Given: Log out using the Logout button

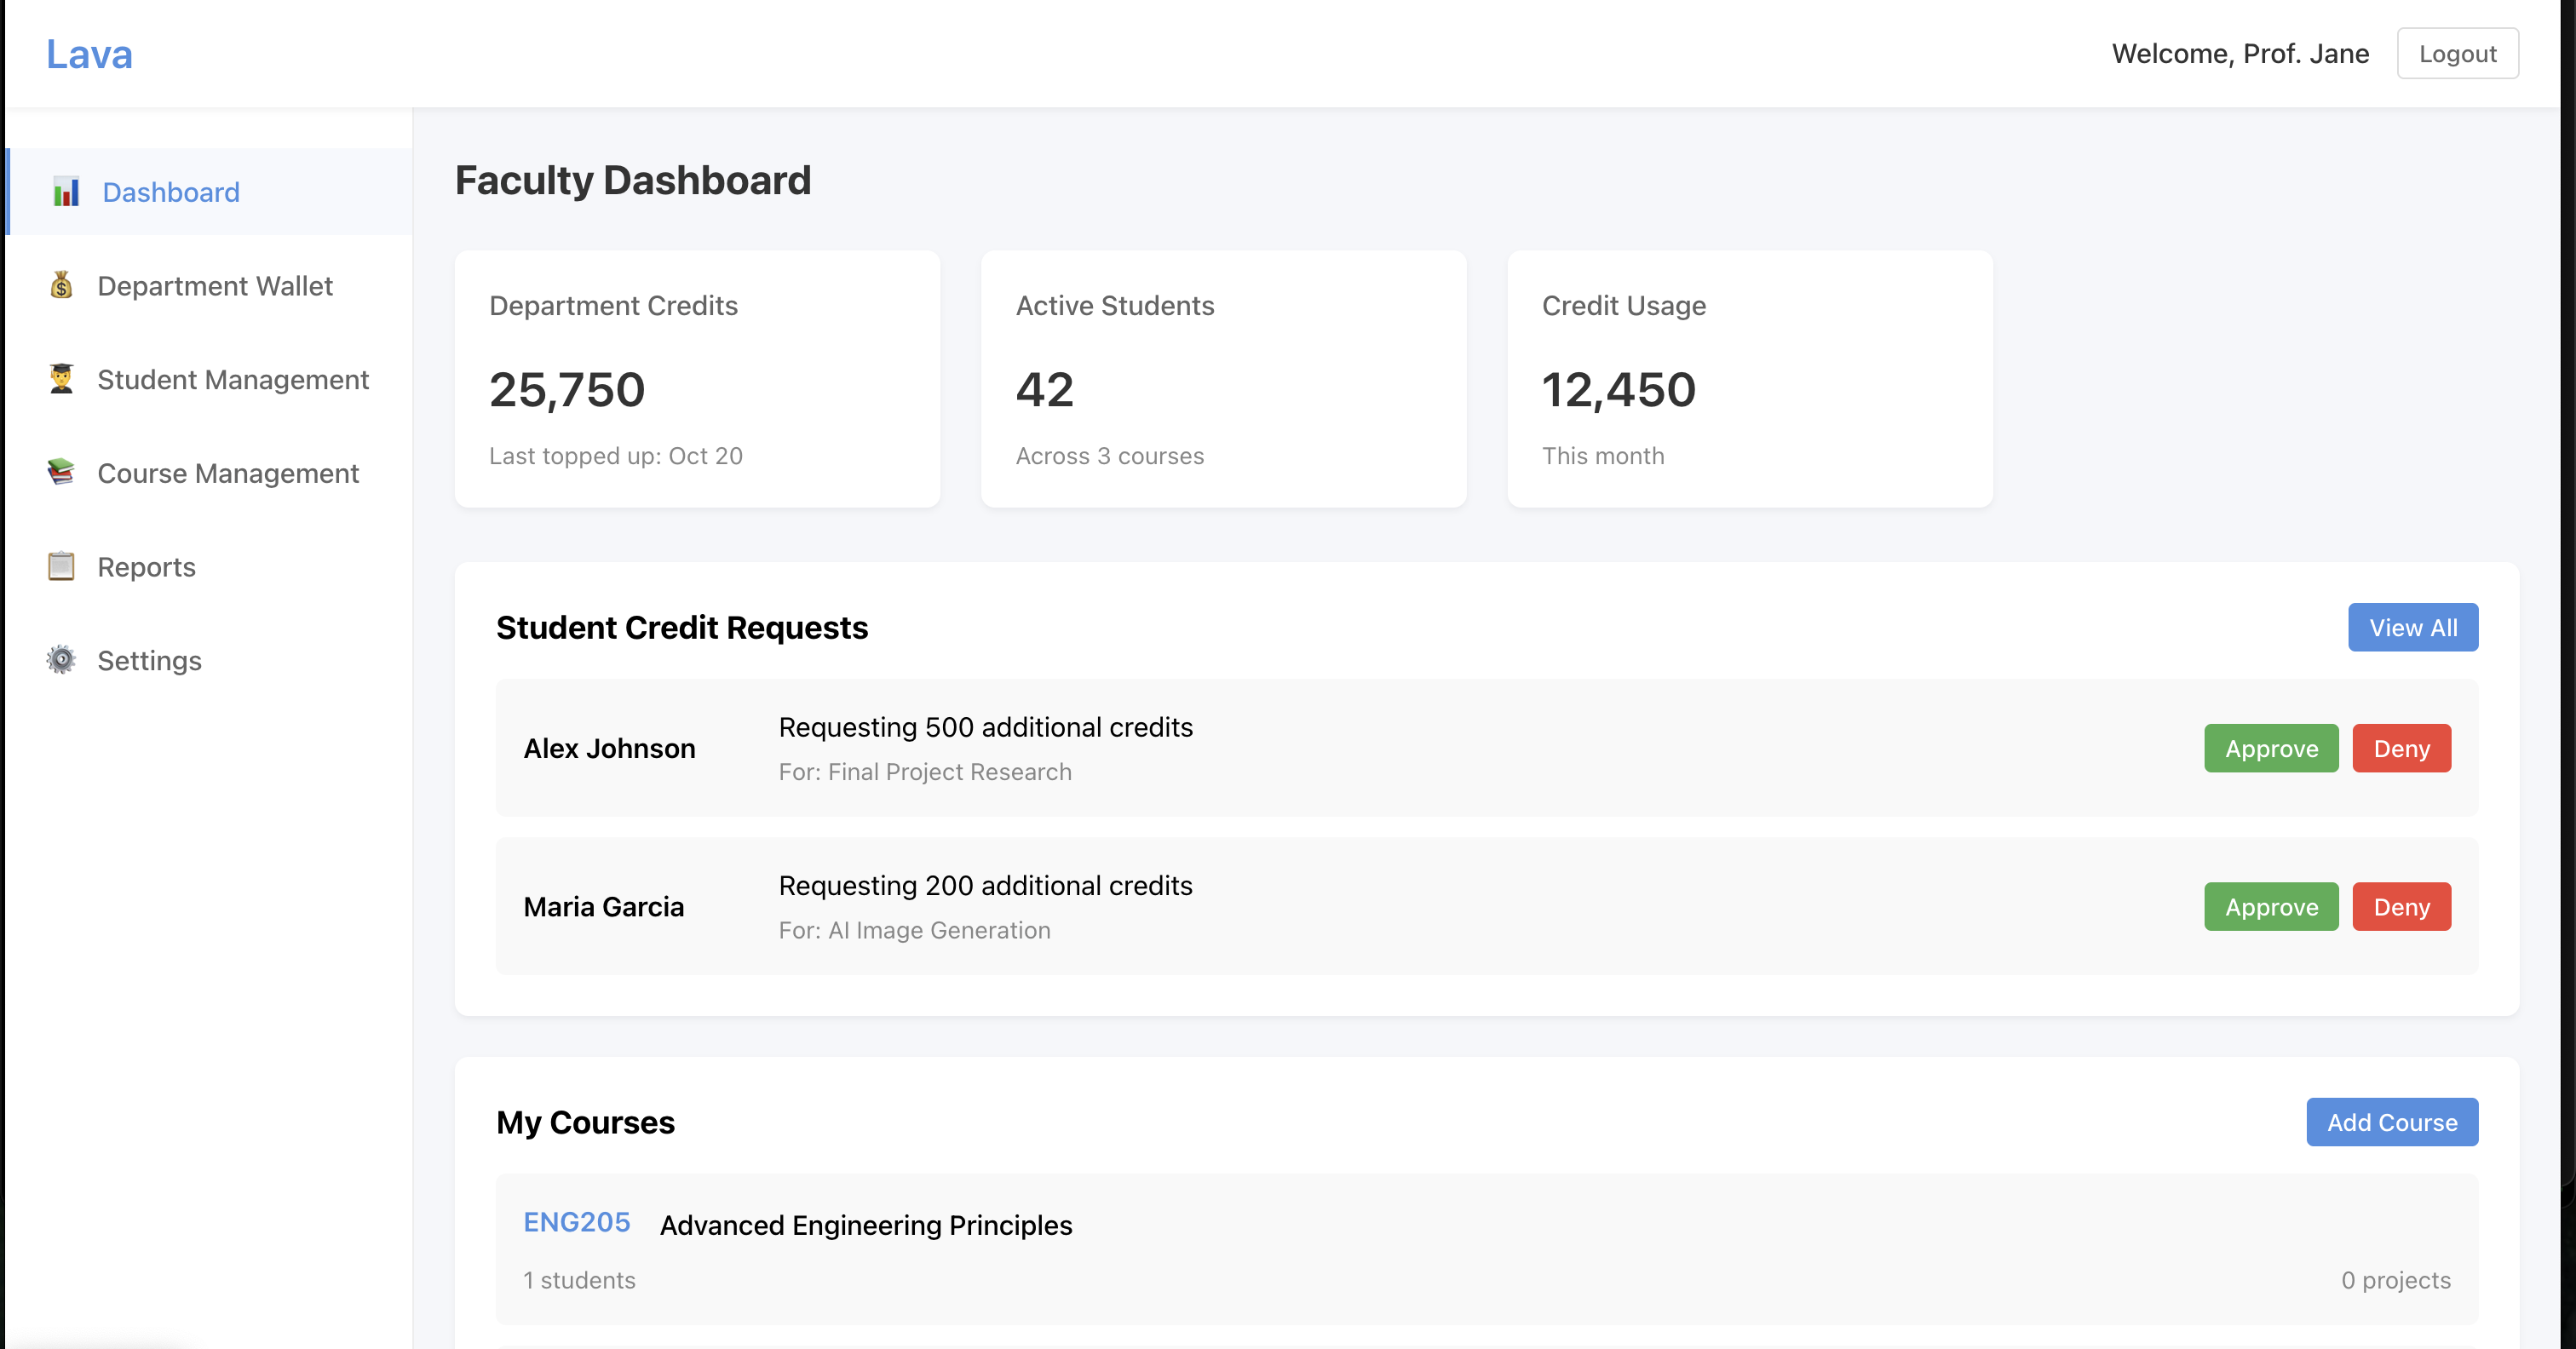Looking at the screenshot, I should click(x=2457, y=54).
